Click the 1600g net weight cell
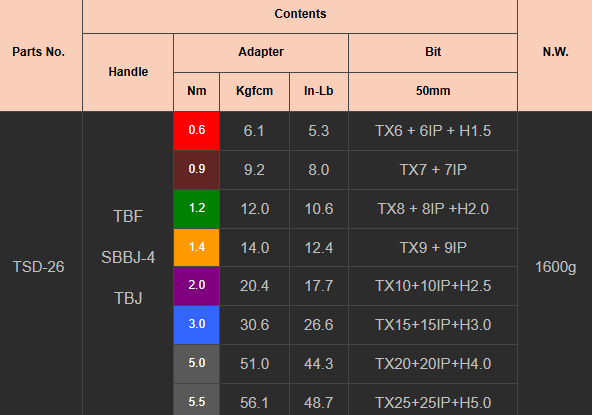This screenshot has width=592, height=415. point(555,267)
